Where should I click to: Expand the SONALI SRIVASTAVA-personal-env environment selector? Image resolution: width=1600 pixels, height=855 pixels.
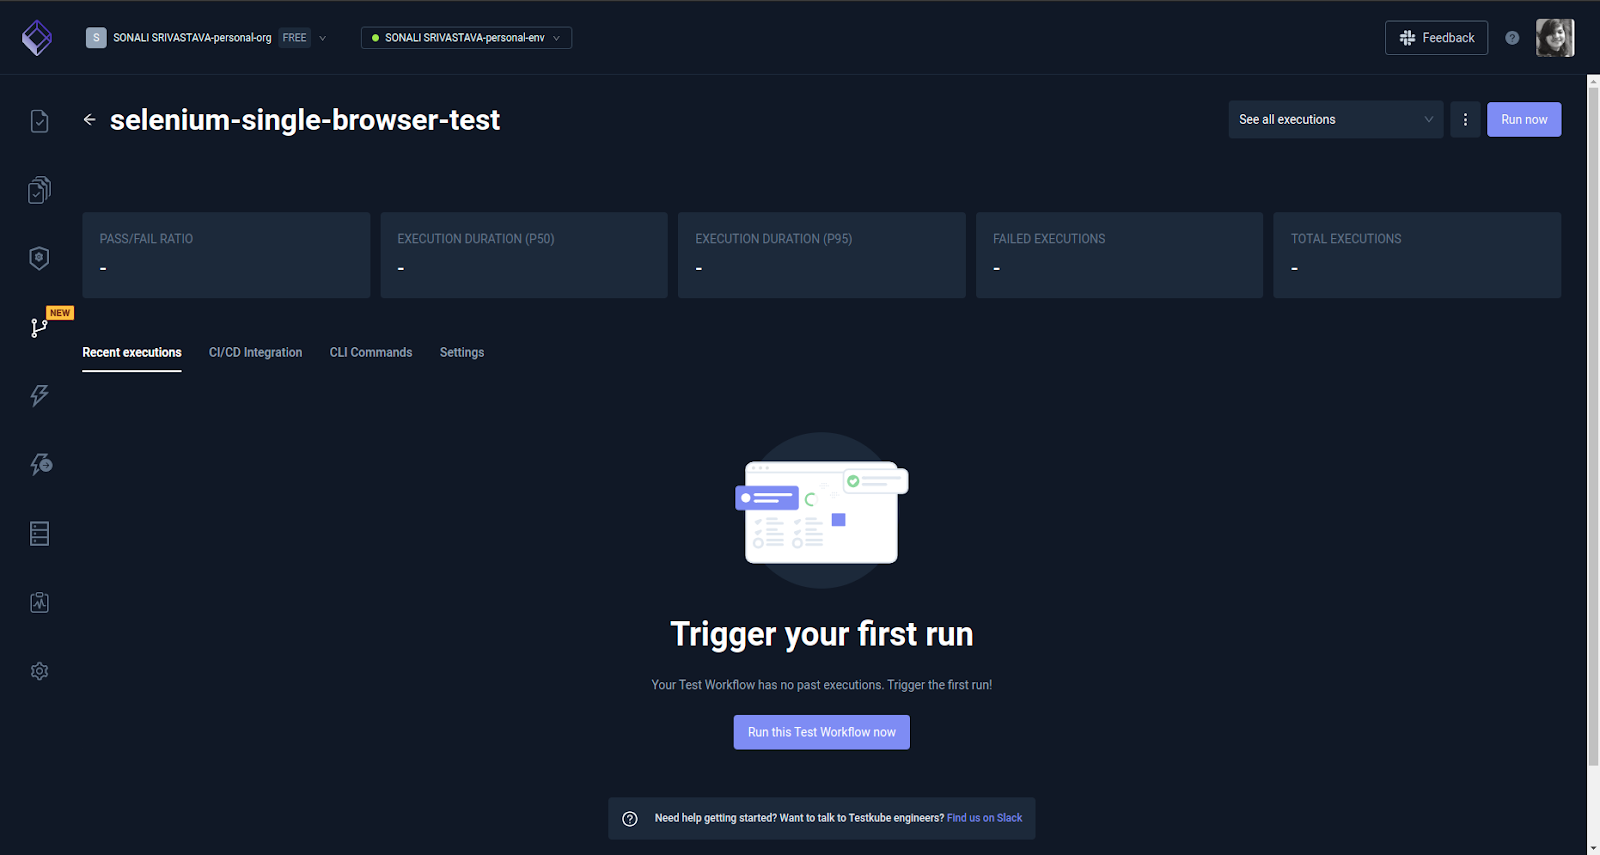pos(466,38)
